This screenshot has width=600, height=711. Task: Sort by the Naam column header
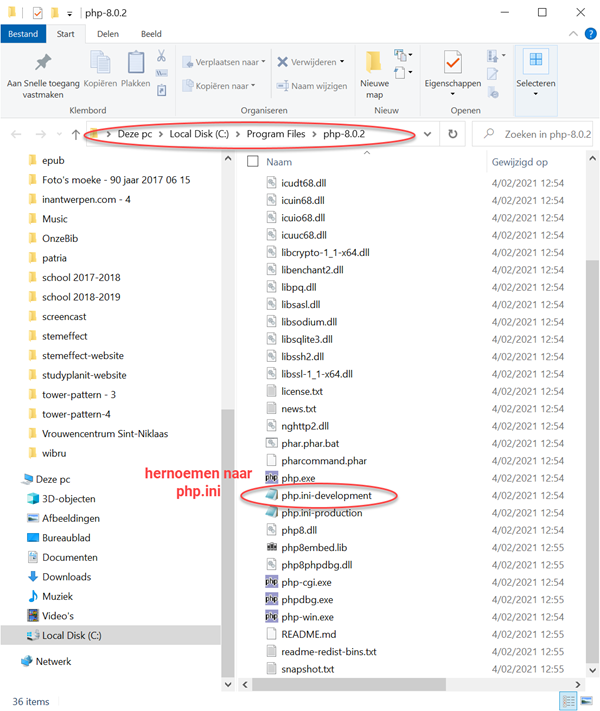click(279, 162)
